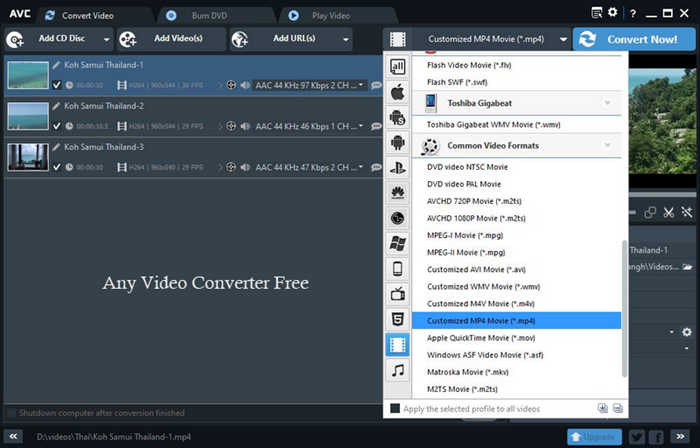Click pencil icon to rename Koh Samui Thailand-1

[x=57, y=64]
